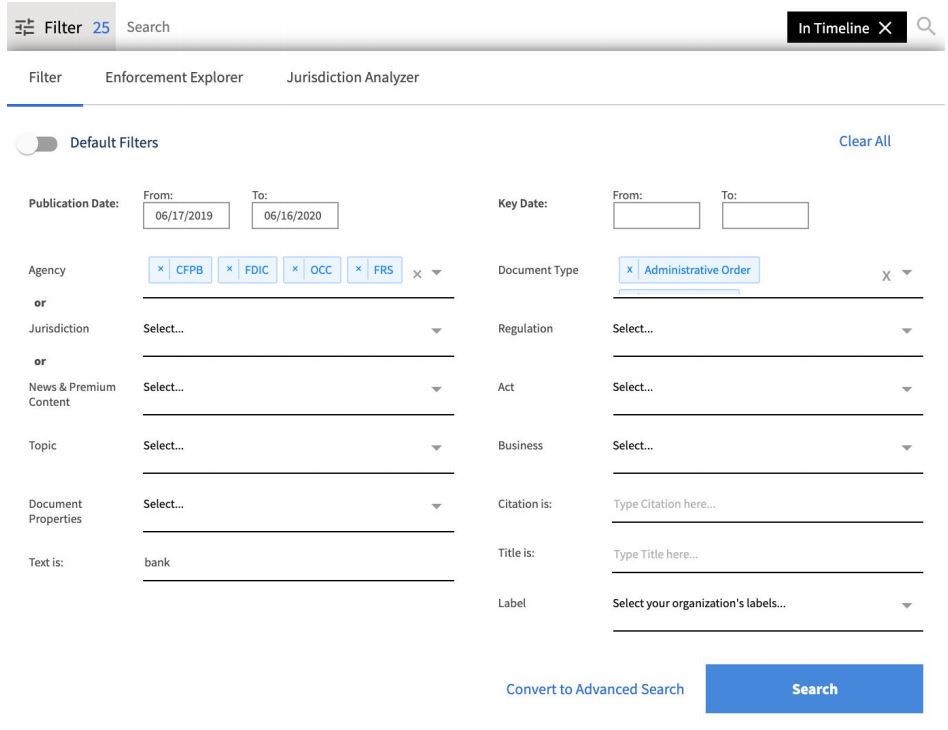Image resolution: width=948 pixels, height=730 pixels.
Task: Click the CFPB tag text
Action: click(189, 270)
